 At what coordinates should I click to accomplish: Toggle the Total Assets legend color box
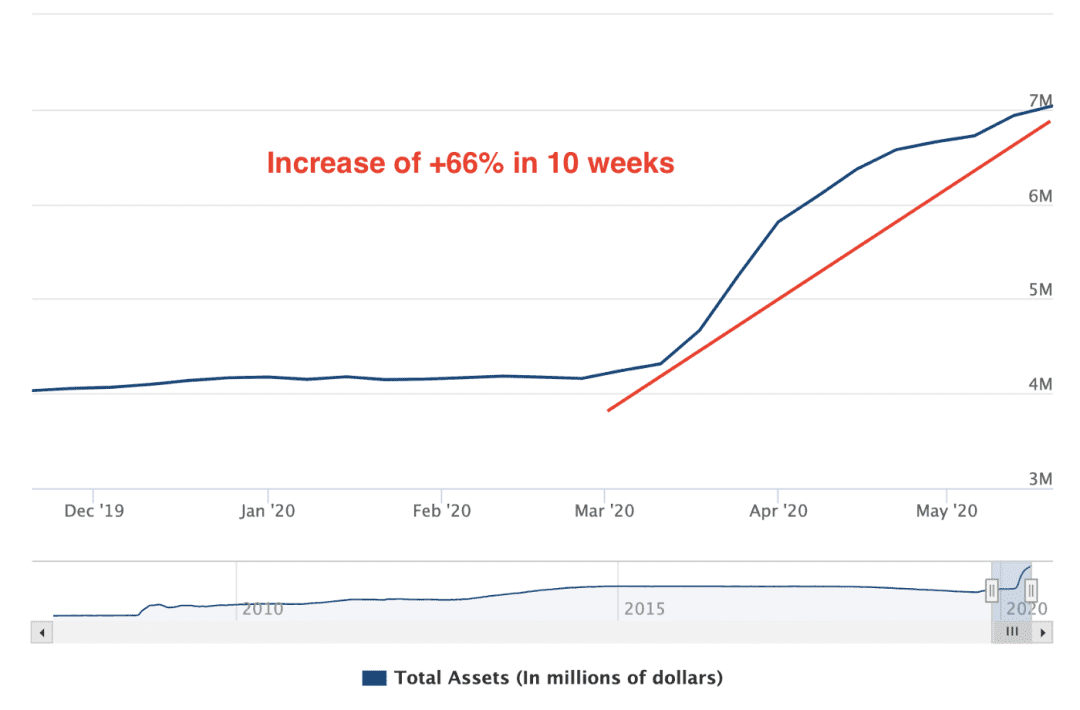click(x=374, y=678)
